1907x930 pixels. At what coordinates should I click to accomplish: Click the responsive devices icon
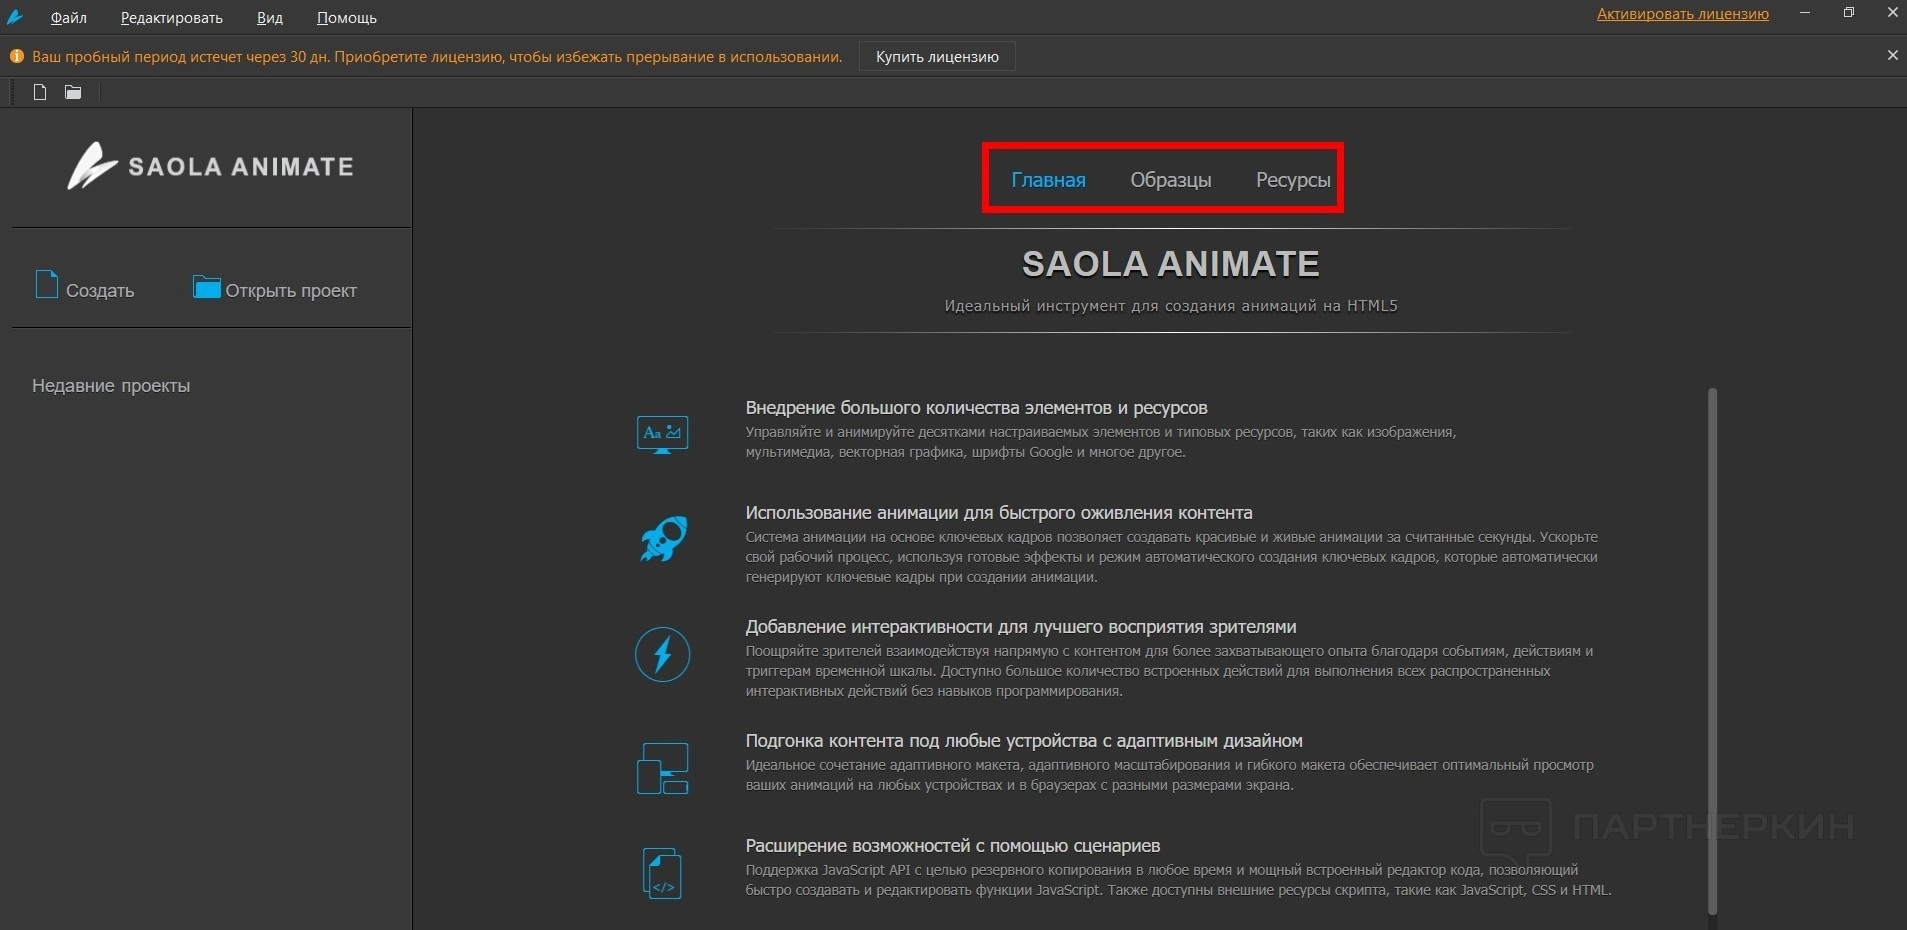(663, 768)
